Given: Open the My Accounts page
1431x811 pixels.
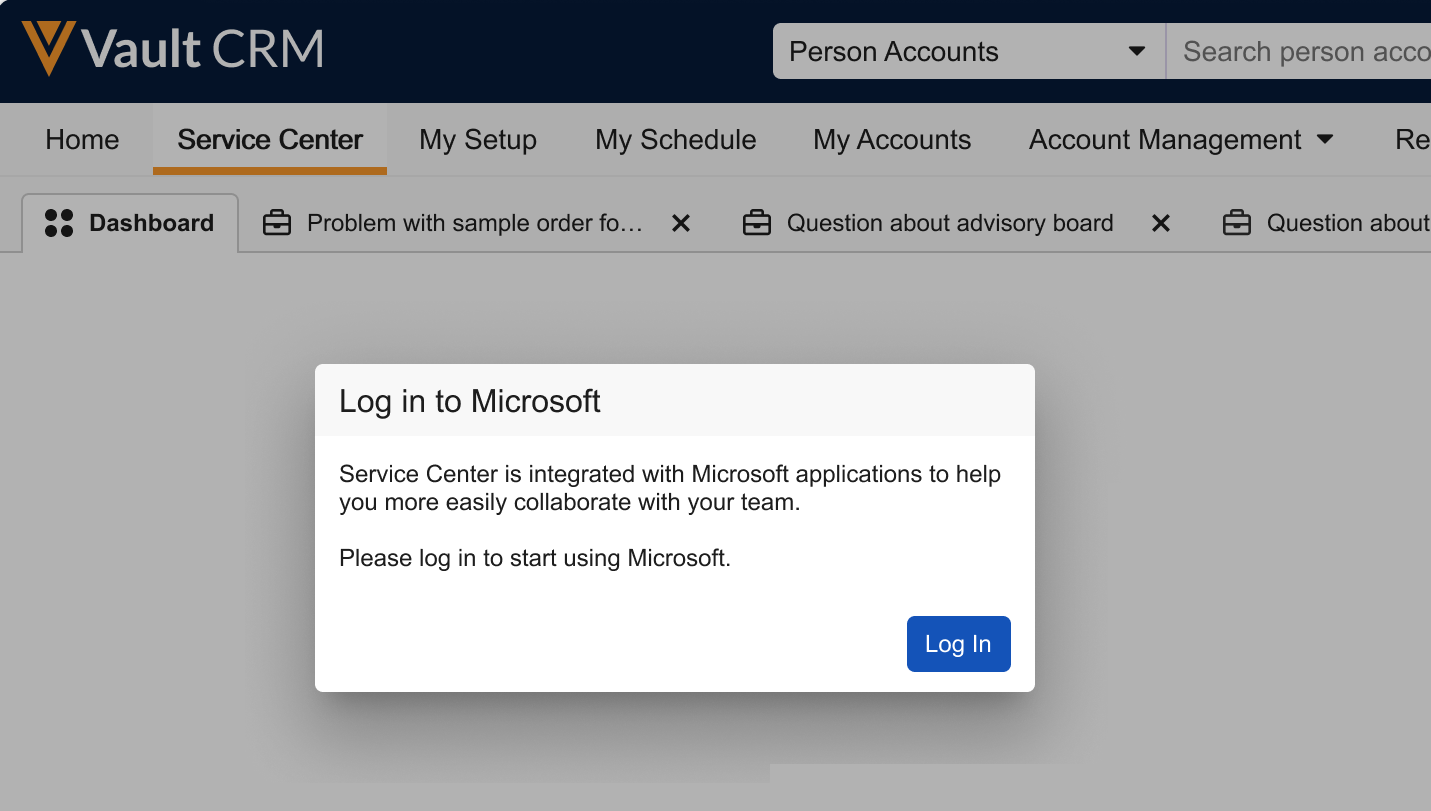Looking at the screenshot, I should tap(892, 140).
